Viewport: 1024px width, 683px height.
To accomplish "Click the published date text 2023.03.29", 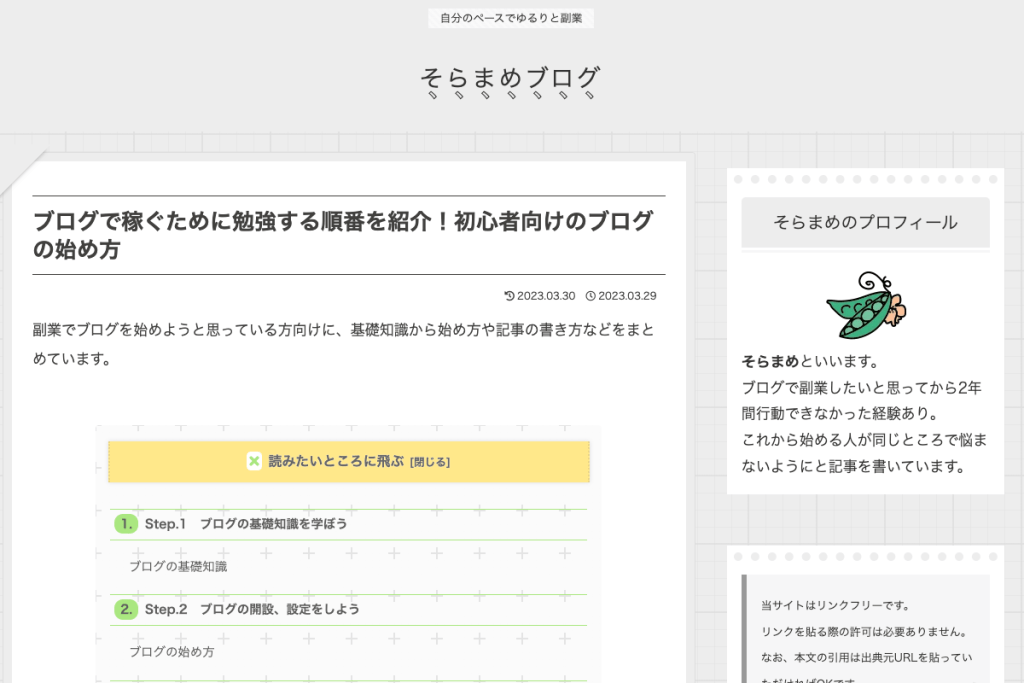I will (627, 295).
